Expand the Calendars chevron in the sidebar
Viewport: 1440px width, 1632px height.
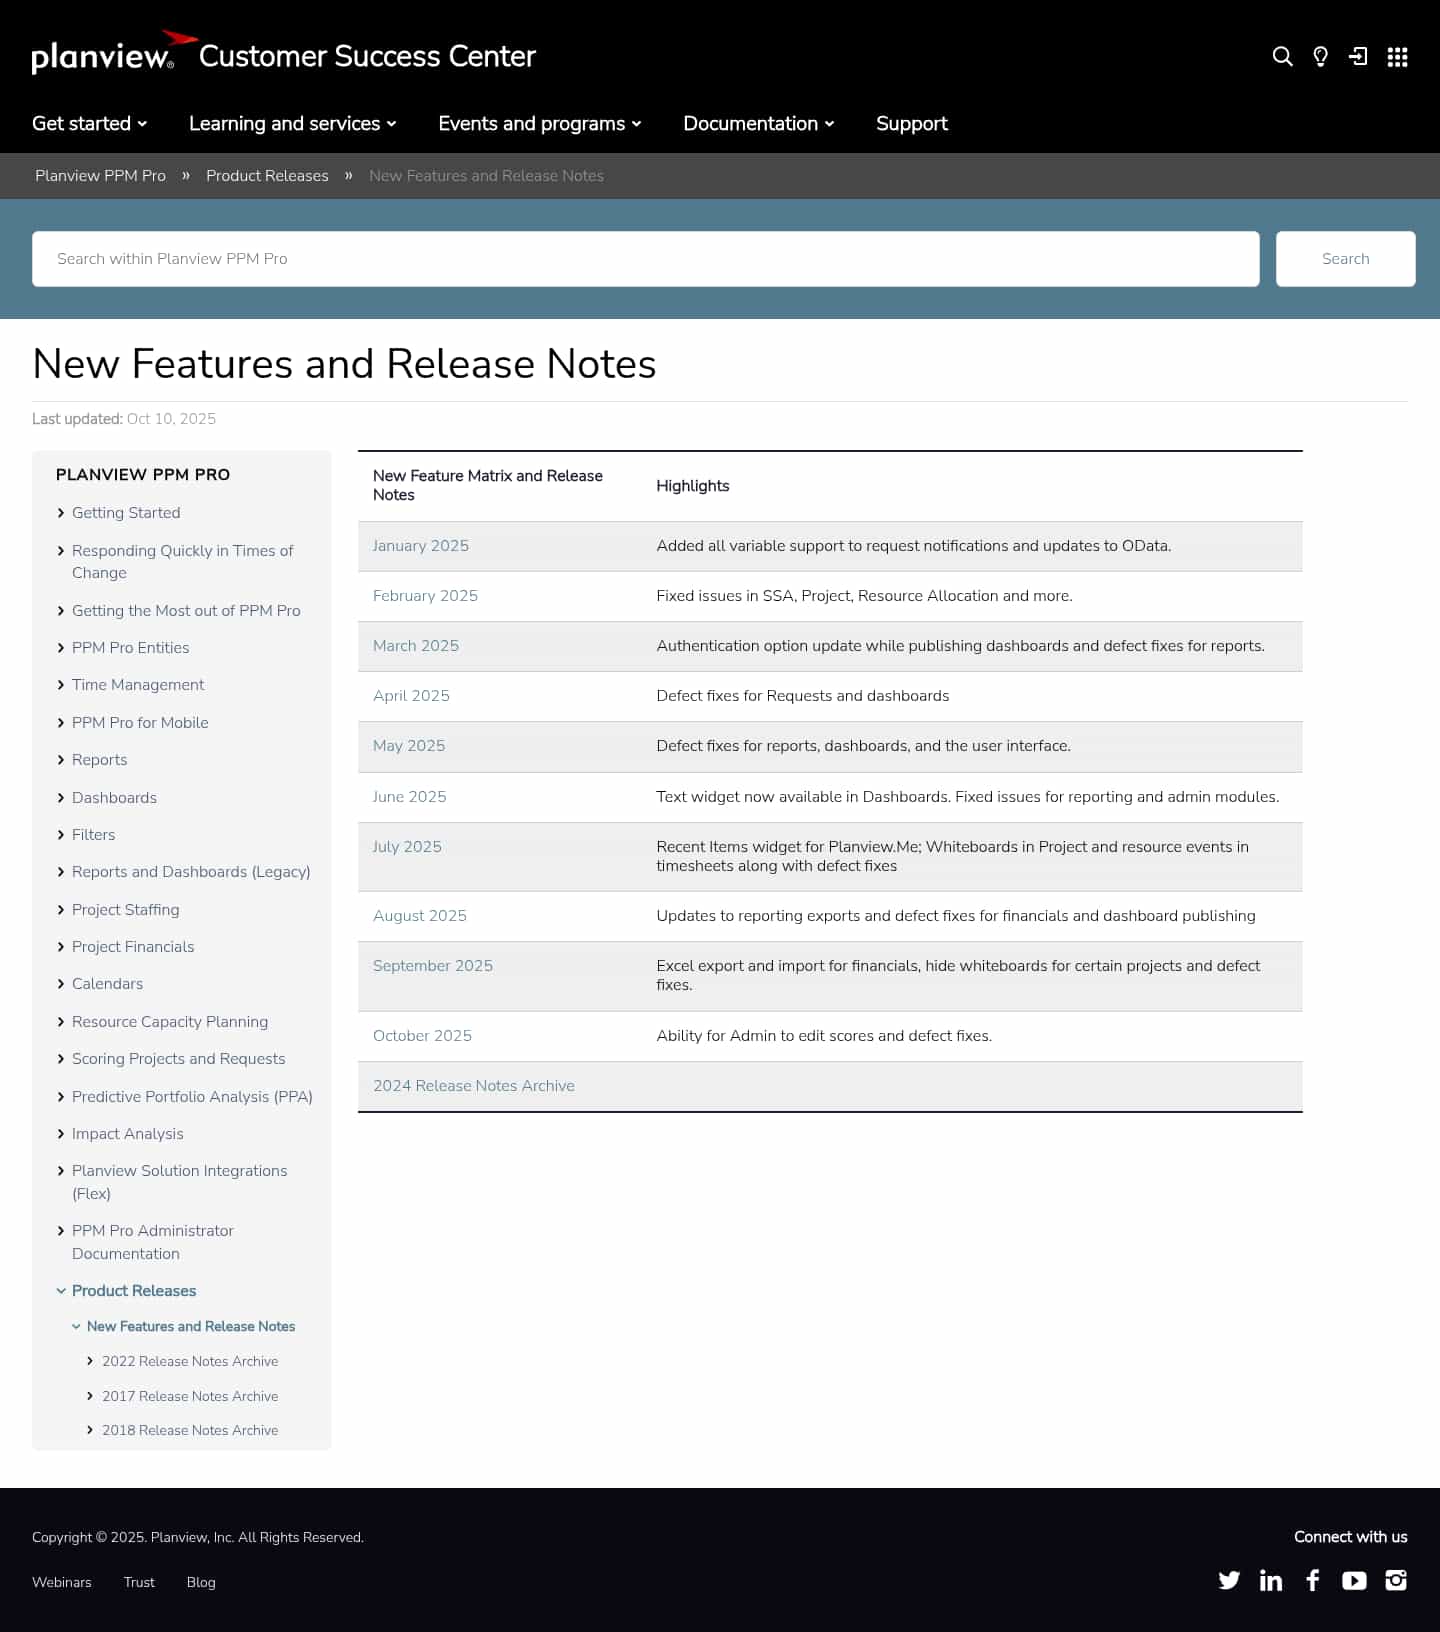point(61,984)
